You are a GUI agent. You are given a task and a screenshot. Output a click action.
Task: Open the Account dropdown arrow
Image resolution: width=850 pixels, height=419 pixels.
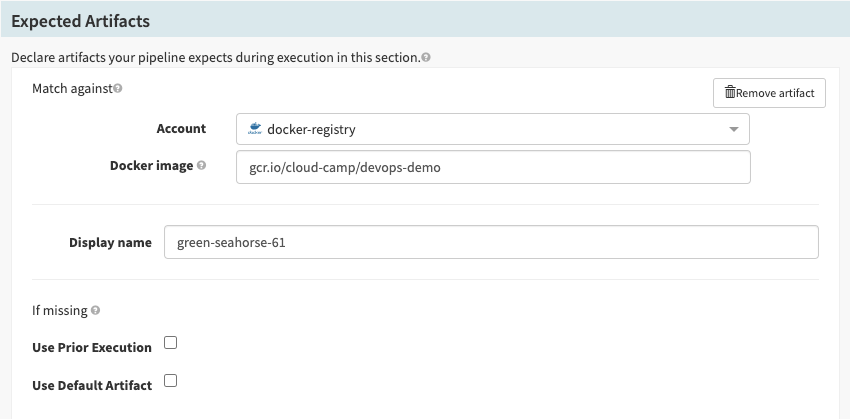[x=733, y=130]
